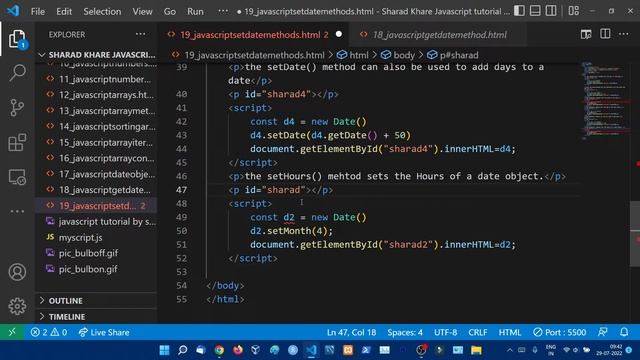Change Spaces: 4 indentation setting
640x360 pixels.
405,332
